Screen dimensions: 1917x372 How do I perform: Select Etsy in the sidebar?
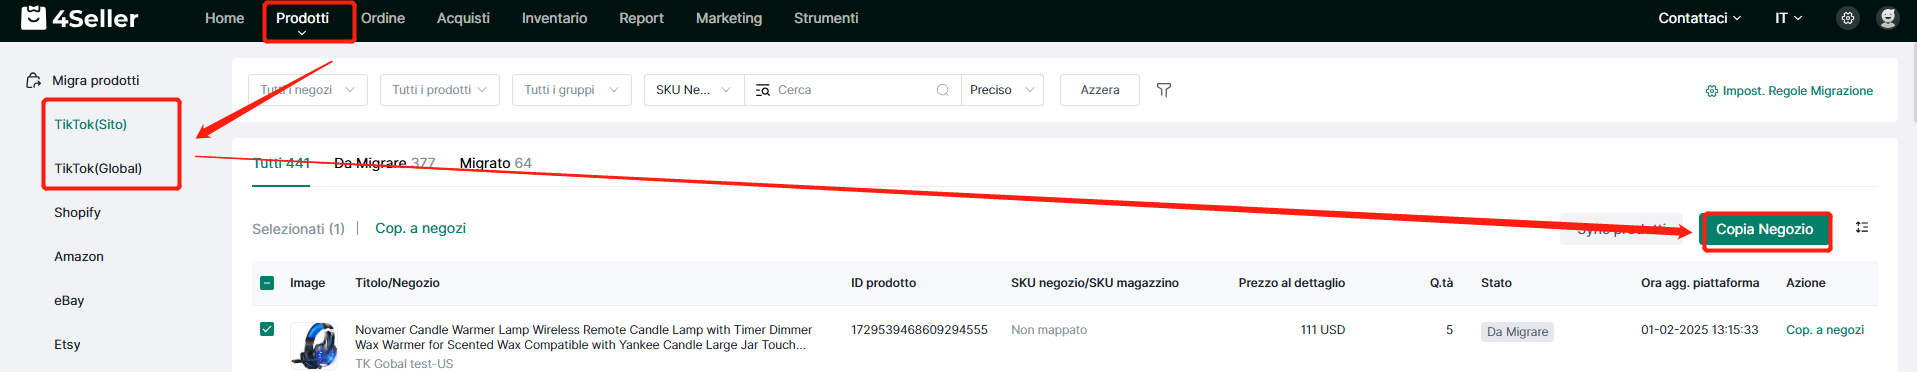coord(67,344)
